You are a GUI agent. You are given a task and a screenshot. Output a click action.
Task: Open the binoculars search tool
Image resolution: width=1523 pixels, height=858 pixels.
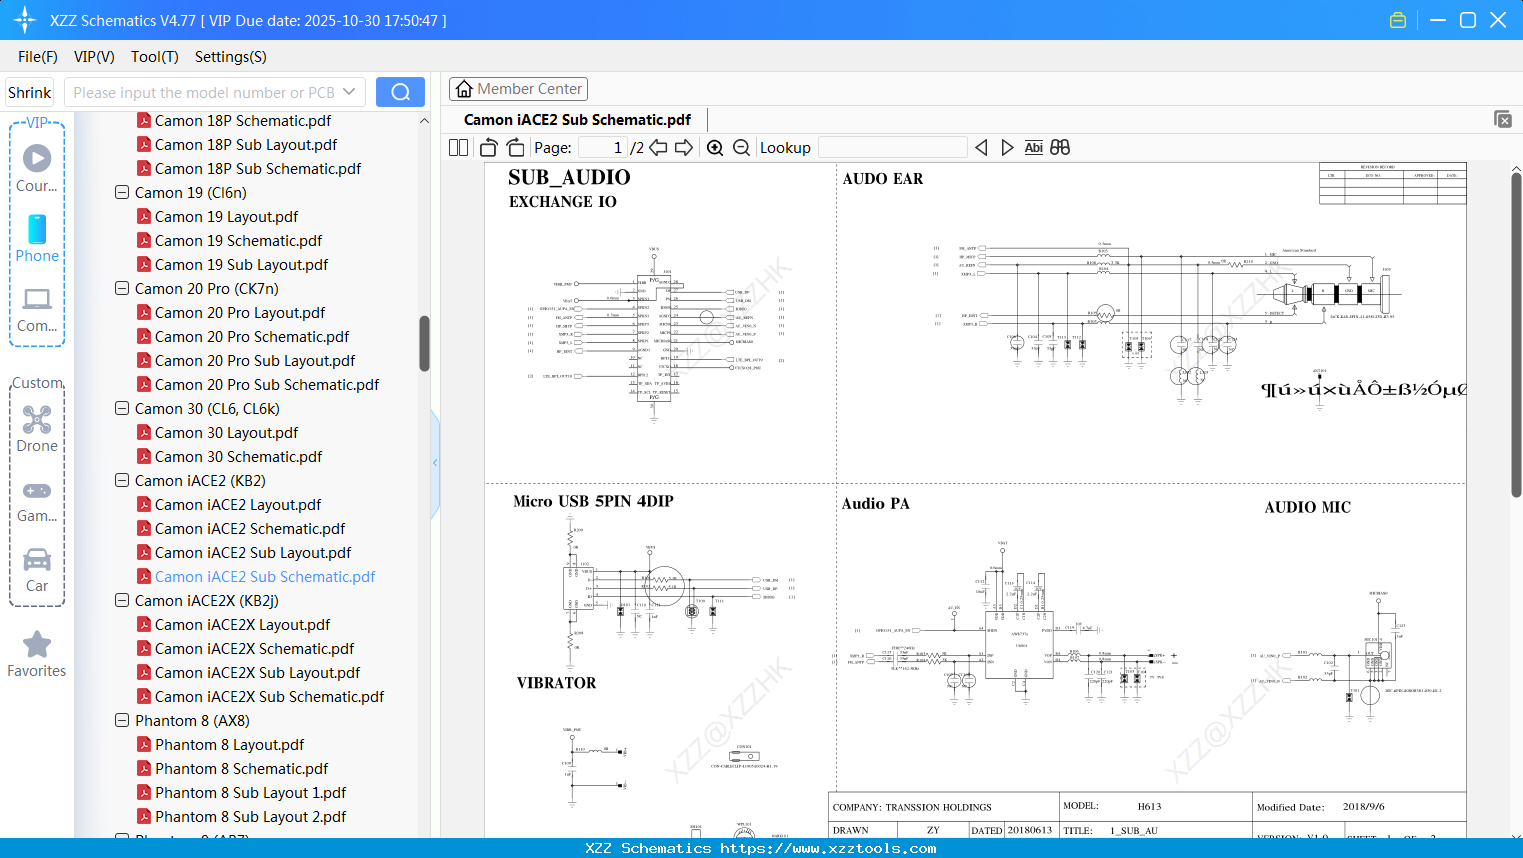[1060, 147]
